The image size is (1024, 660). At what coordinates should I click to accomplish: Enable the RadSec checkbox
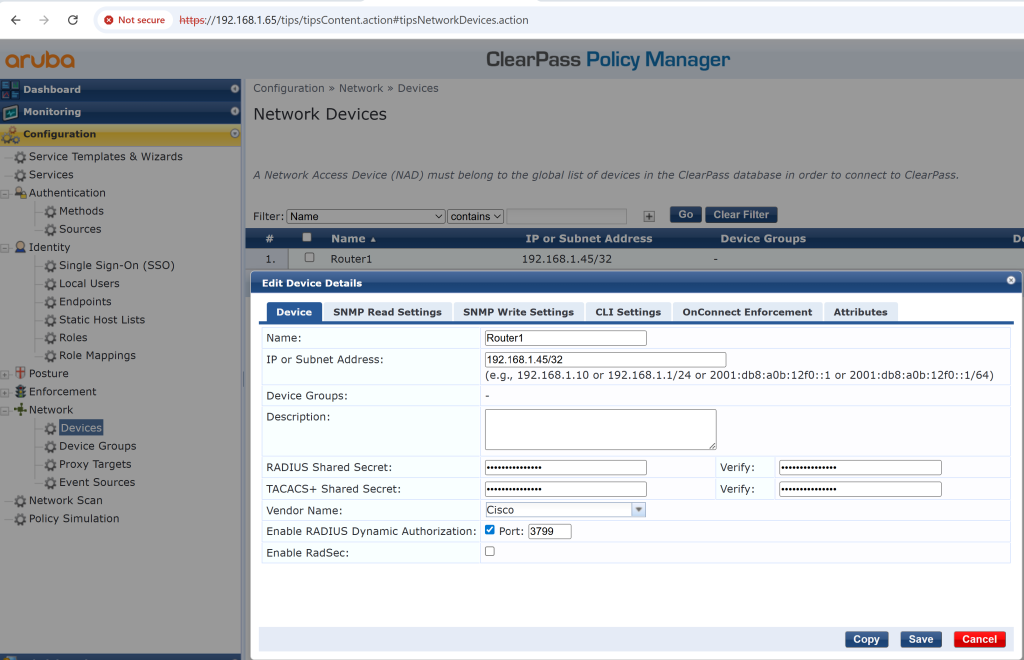point(489,551)
